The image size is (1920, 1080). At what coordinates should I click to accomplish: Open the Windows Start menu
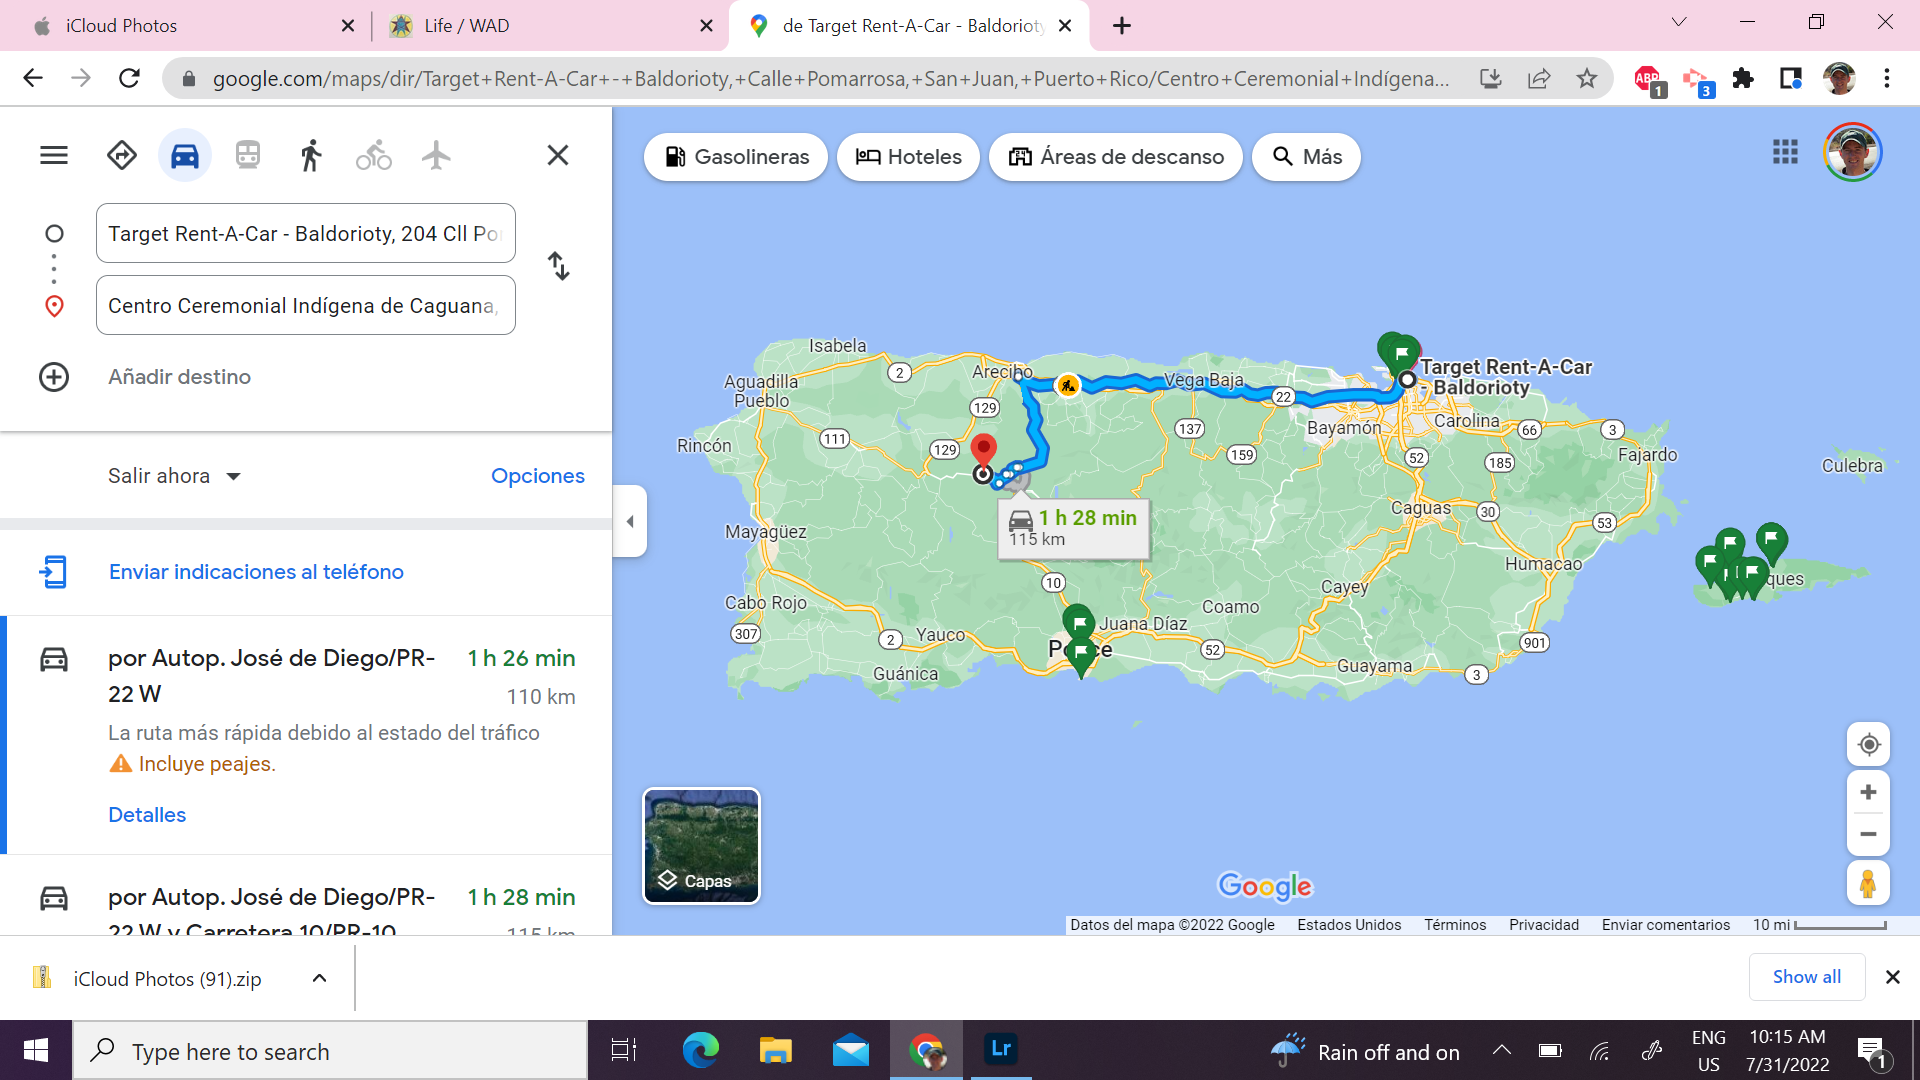click(x=36, y=1050)
